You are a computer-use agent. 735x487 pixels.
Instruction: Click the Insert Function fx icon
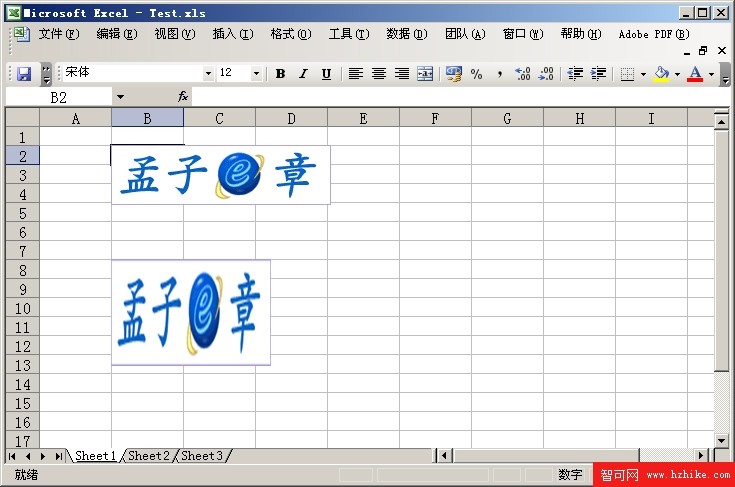tap(182, 97)
